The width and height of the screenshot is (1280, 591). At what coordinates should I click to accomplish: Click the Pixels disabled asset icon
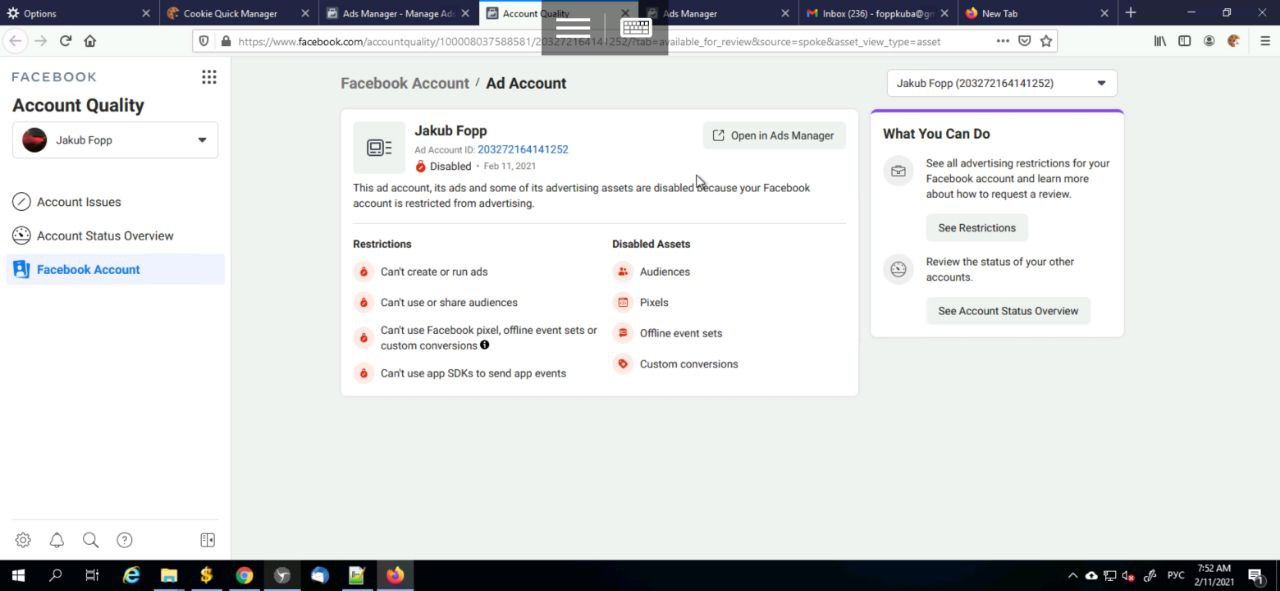coord(623,302)
